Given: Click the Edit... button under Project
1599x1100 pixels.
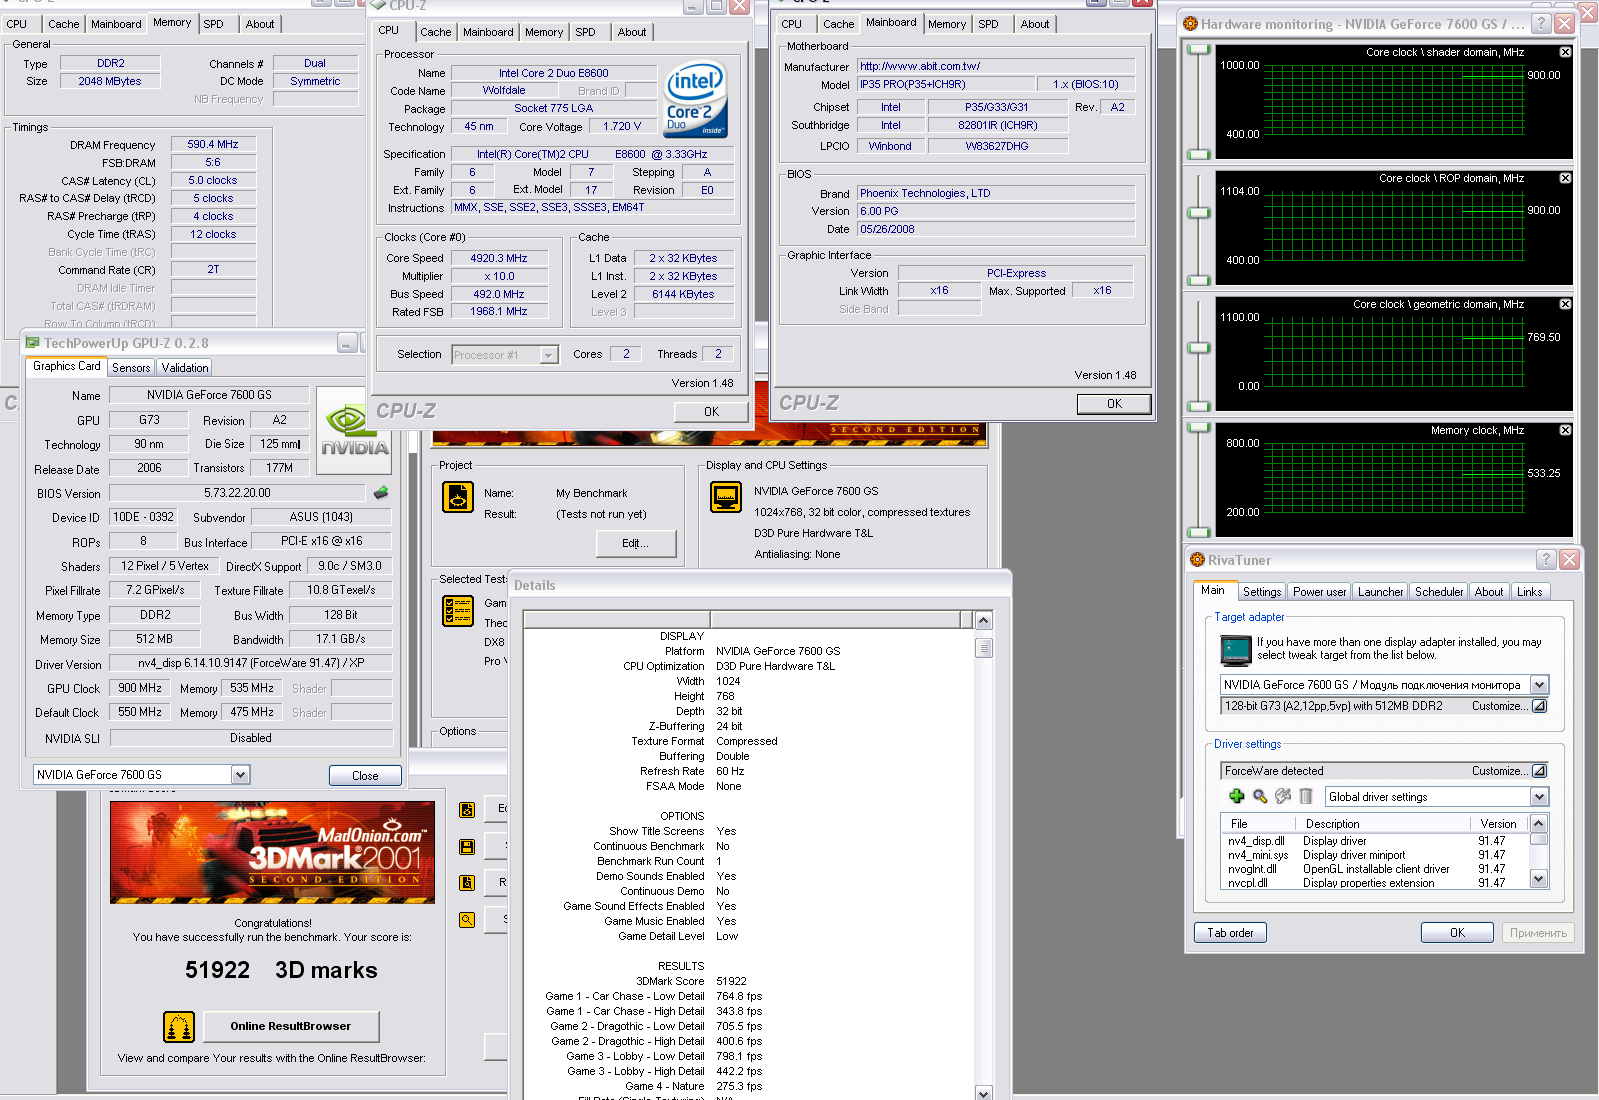Looking at the screenshot, I should (x=635, y=544).
